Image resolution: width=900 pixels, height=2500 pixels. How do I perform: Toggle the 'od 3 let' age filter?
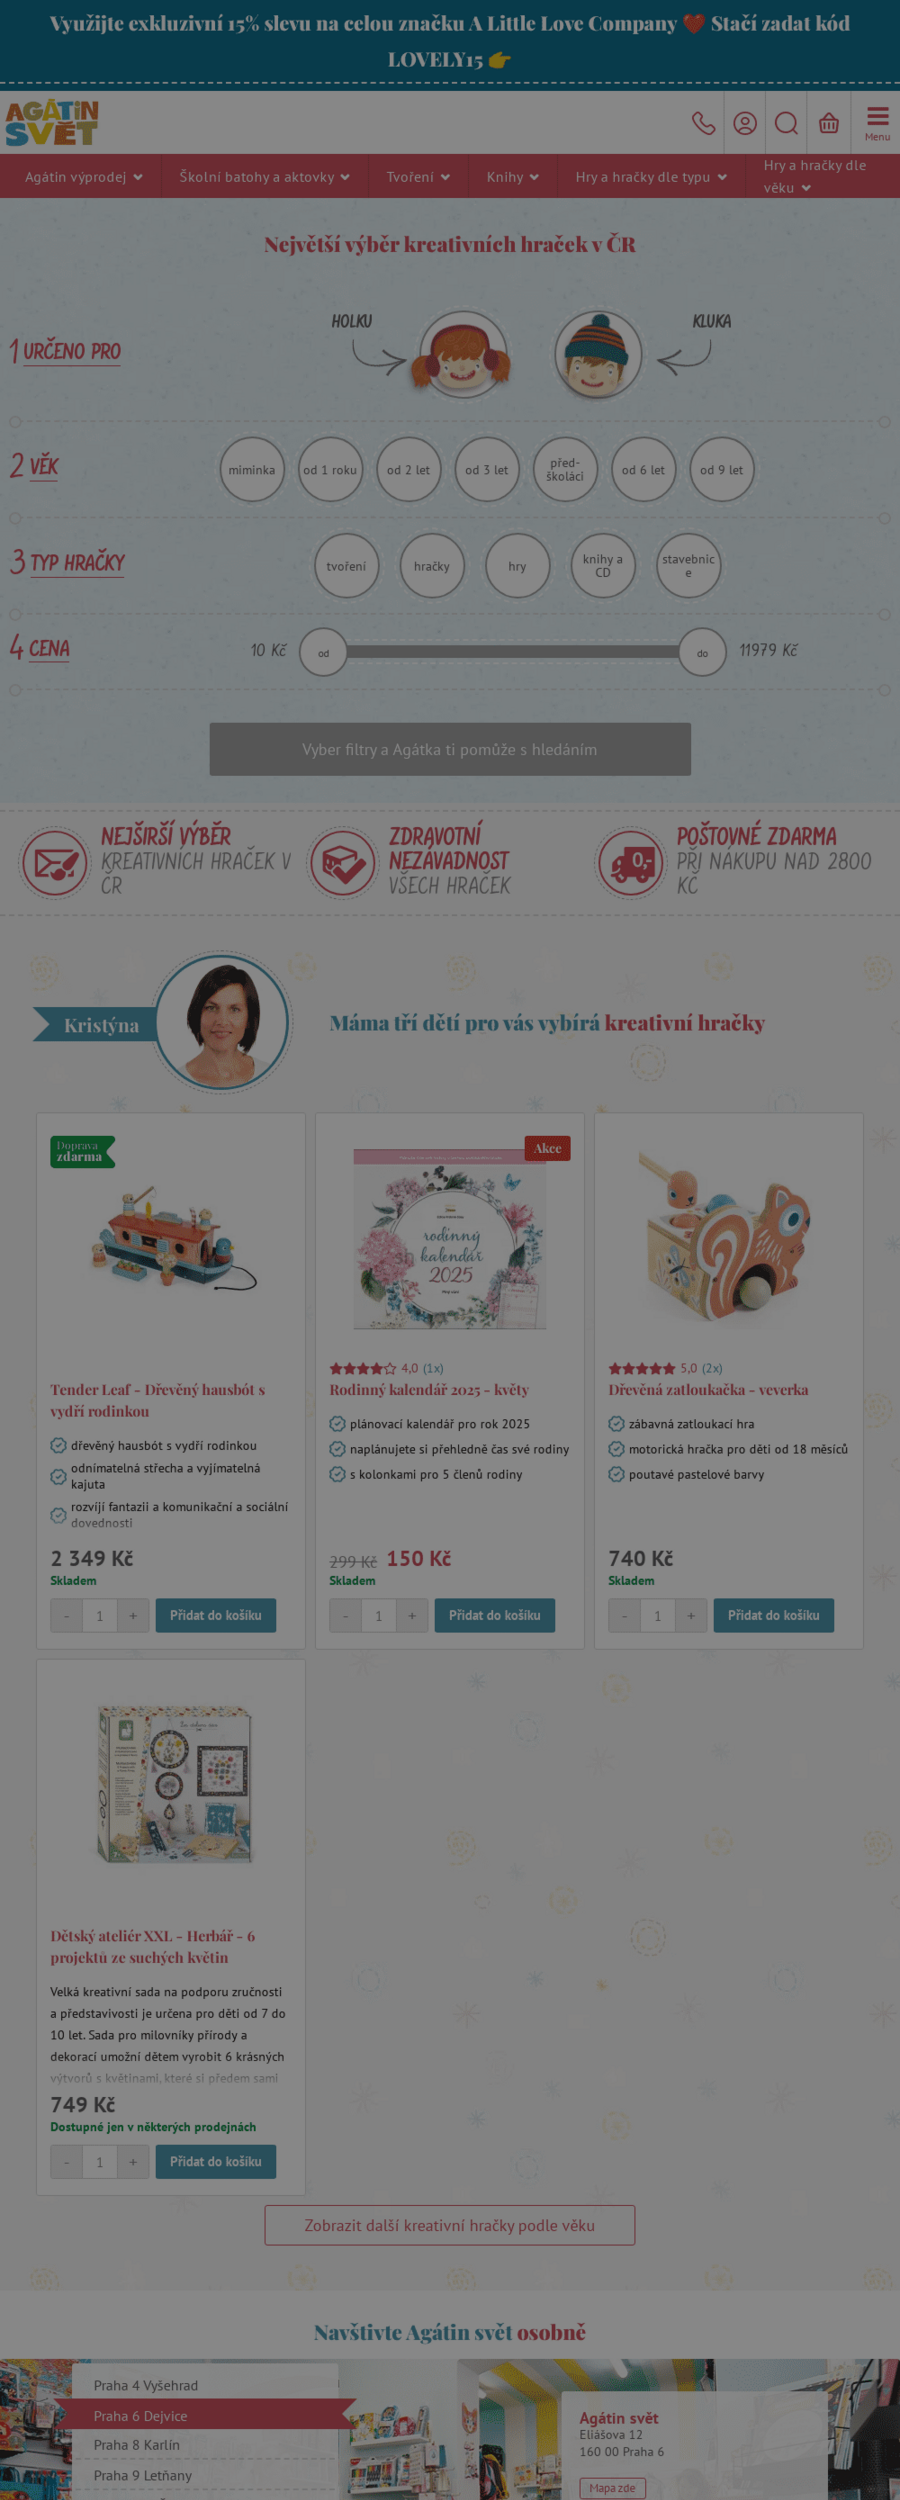[487, 470]
